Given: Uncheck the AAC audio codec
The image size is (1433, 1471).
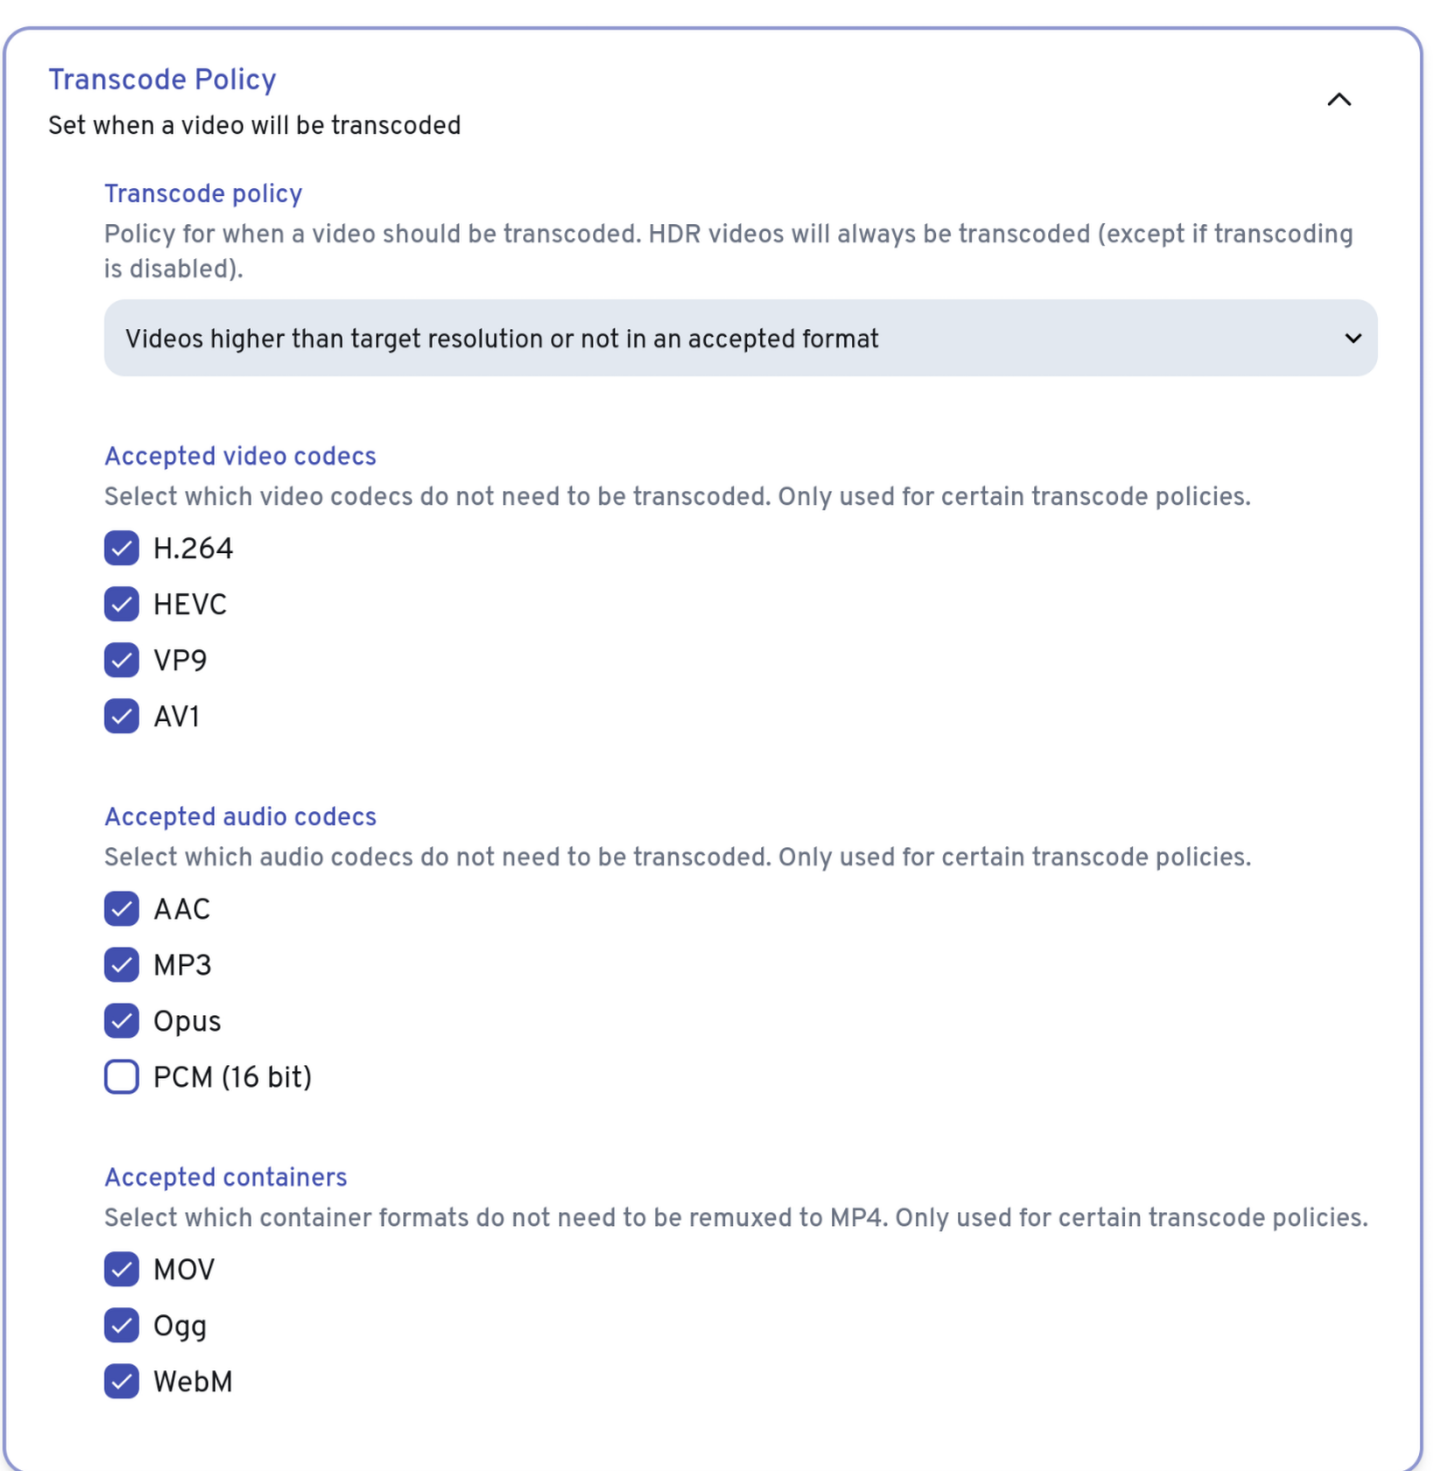Looking at the screenshot, I should 122,909.
